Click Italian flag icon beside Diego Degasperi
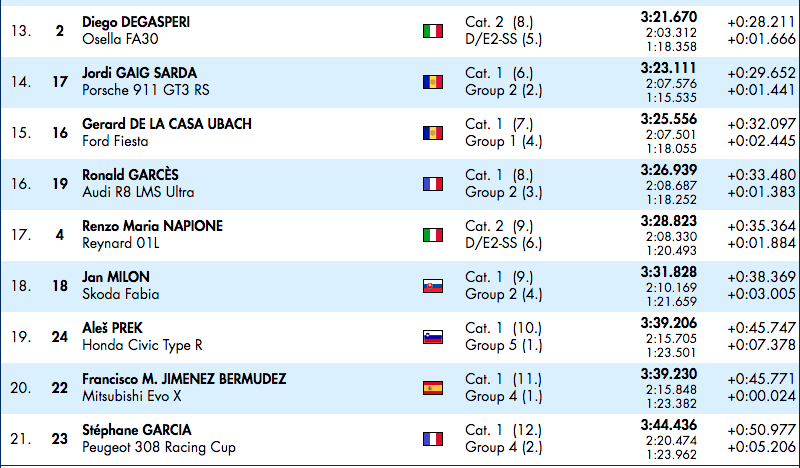This screenshot has width=800, height=468. click(x=433, y=31)
